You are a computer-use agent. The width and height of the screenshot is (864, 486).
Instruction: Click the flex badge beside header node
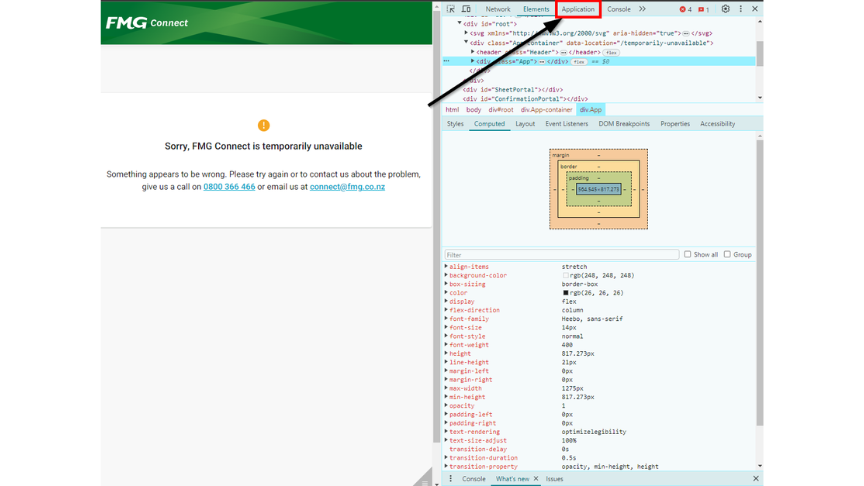coord(611,52)
